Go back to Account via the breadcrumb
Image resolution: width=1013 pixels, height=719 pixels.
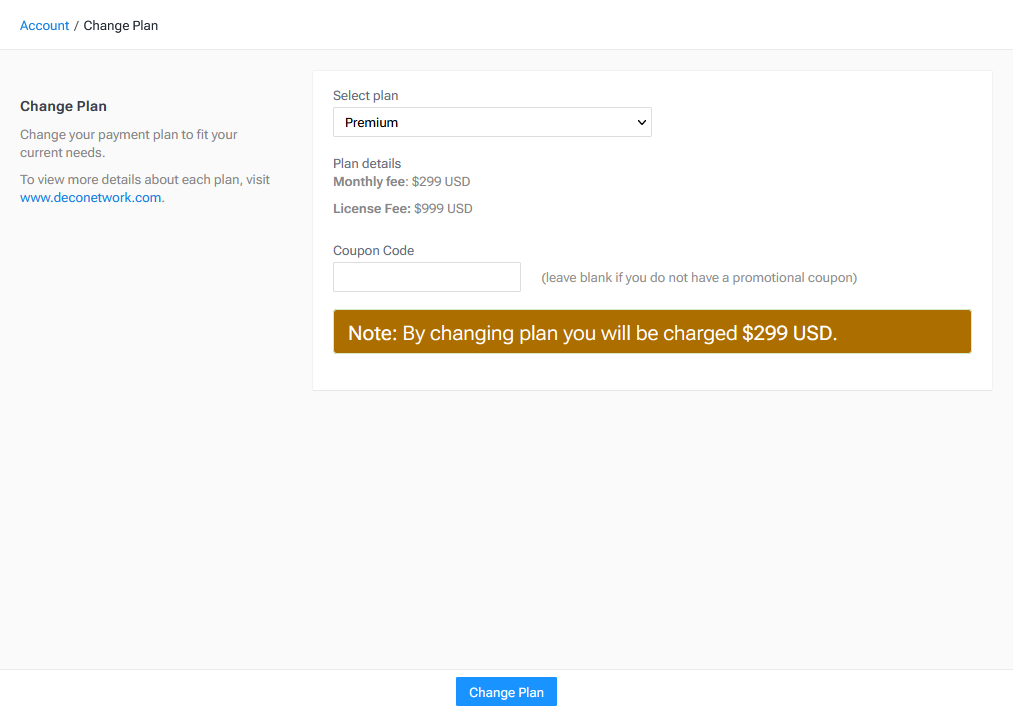point(44,25)
